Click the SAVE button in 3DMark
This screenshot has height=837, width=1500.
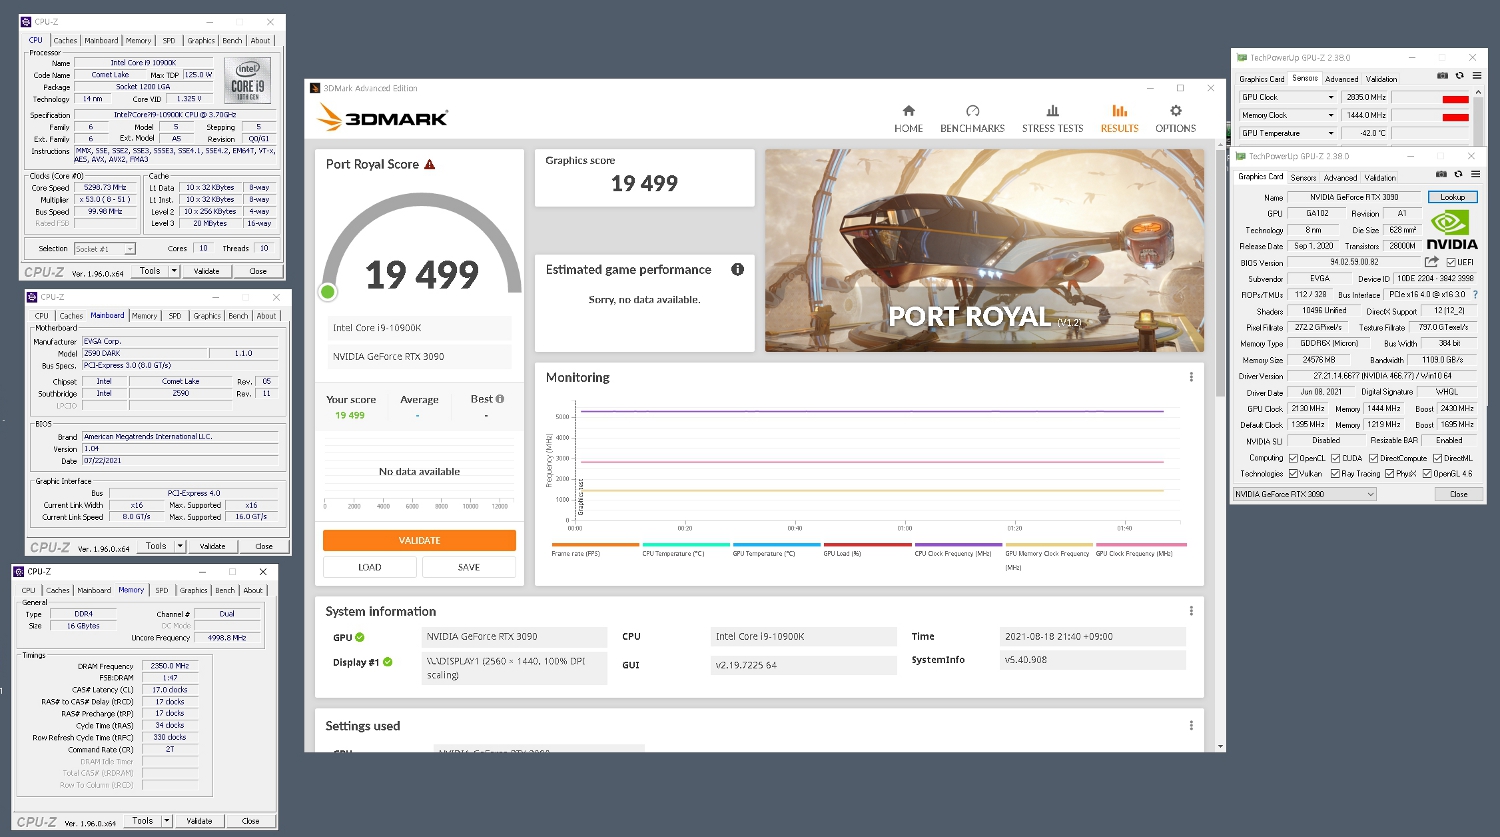469,567
